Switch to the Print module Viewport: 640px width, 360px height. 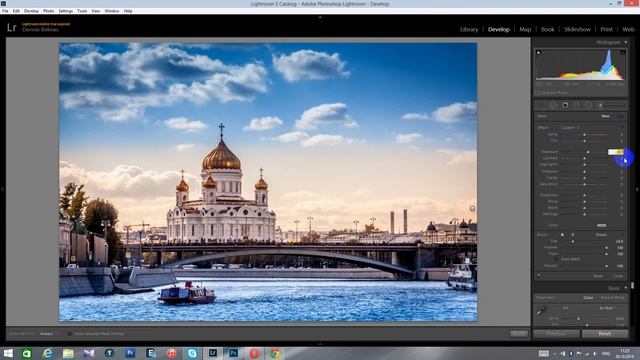[606, 29]
